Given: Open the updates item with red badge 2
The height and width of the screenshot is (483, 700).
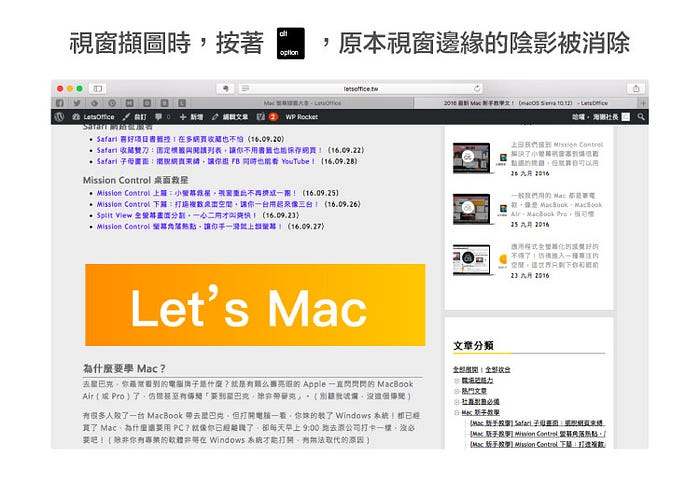Looking at the screenshot, I should 267,117.
